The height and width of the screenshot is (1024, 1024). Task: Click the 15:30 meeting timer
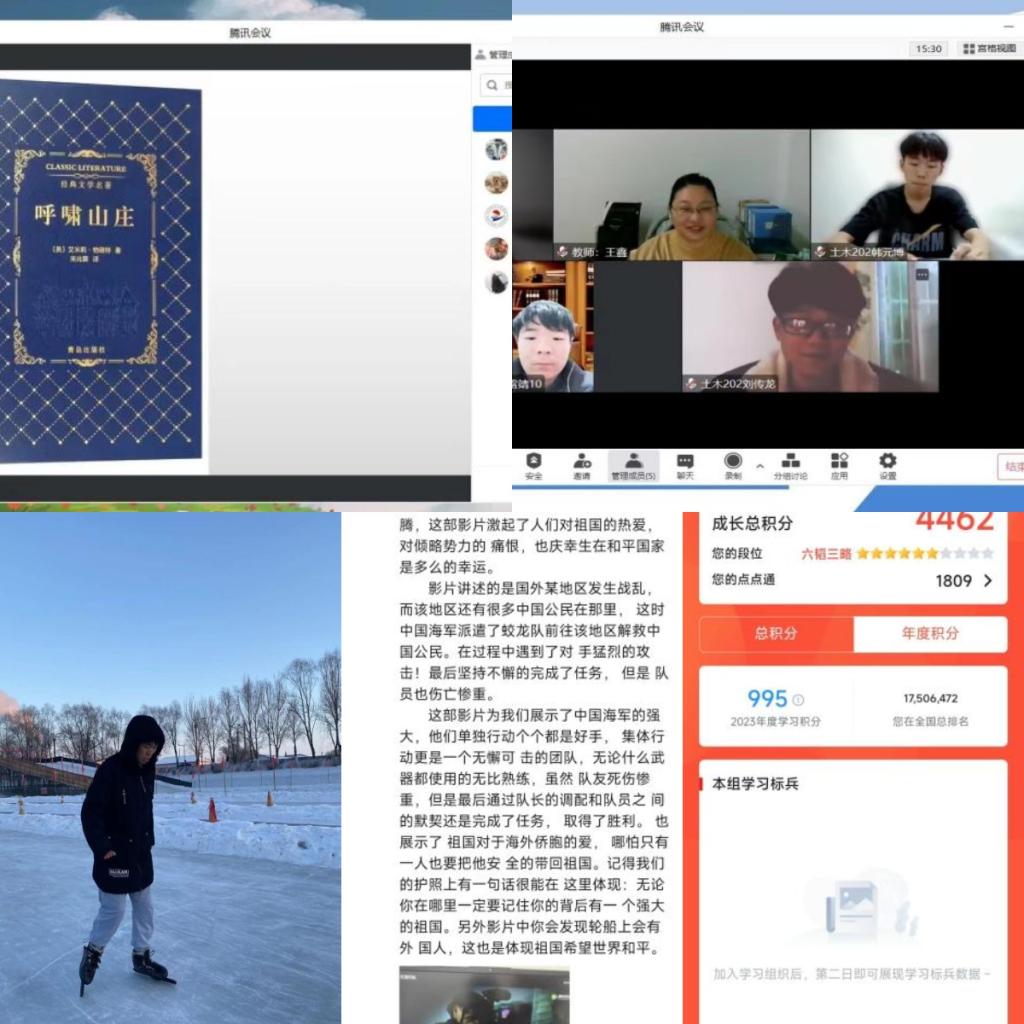coord(928,48)
